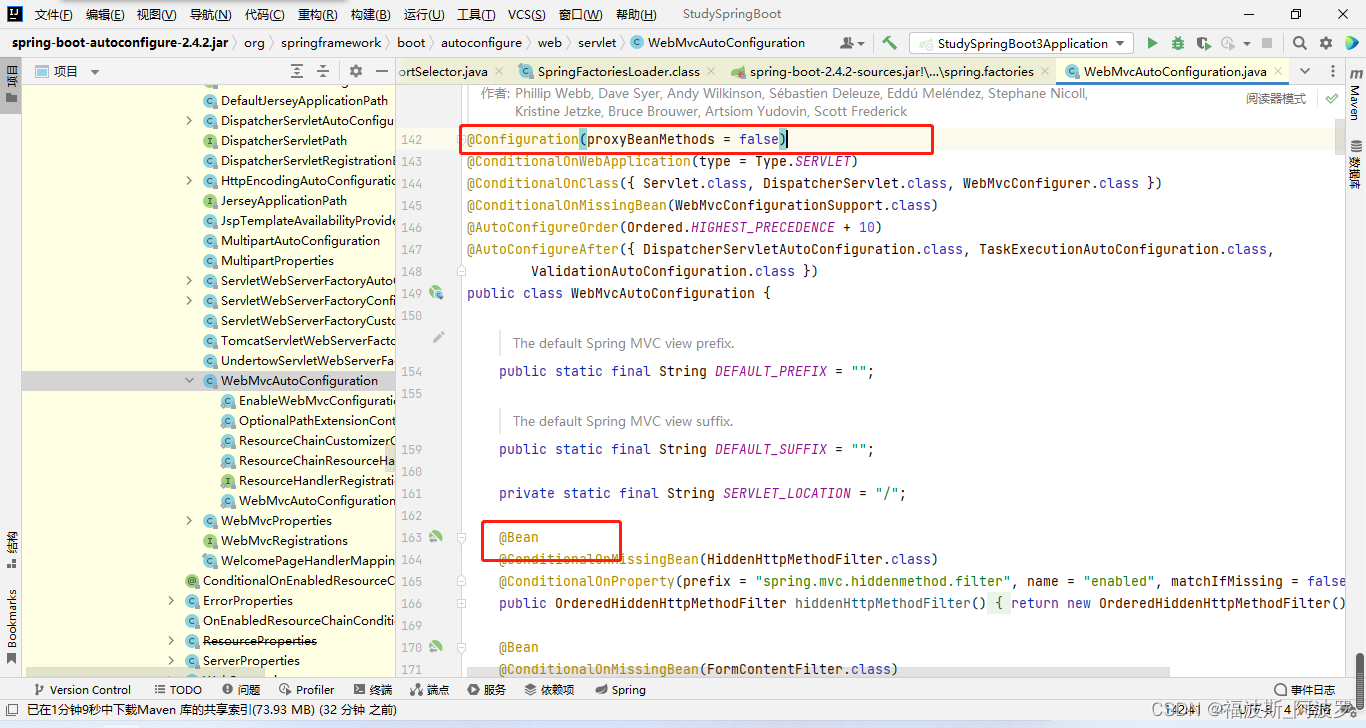
Task: Click the editor's horizontal scrollbar
Action: [x=816, y=672]
